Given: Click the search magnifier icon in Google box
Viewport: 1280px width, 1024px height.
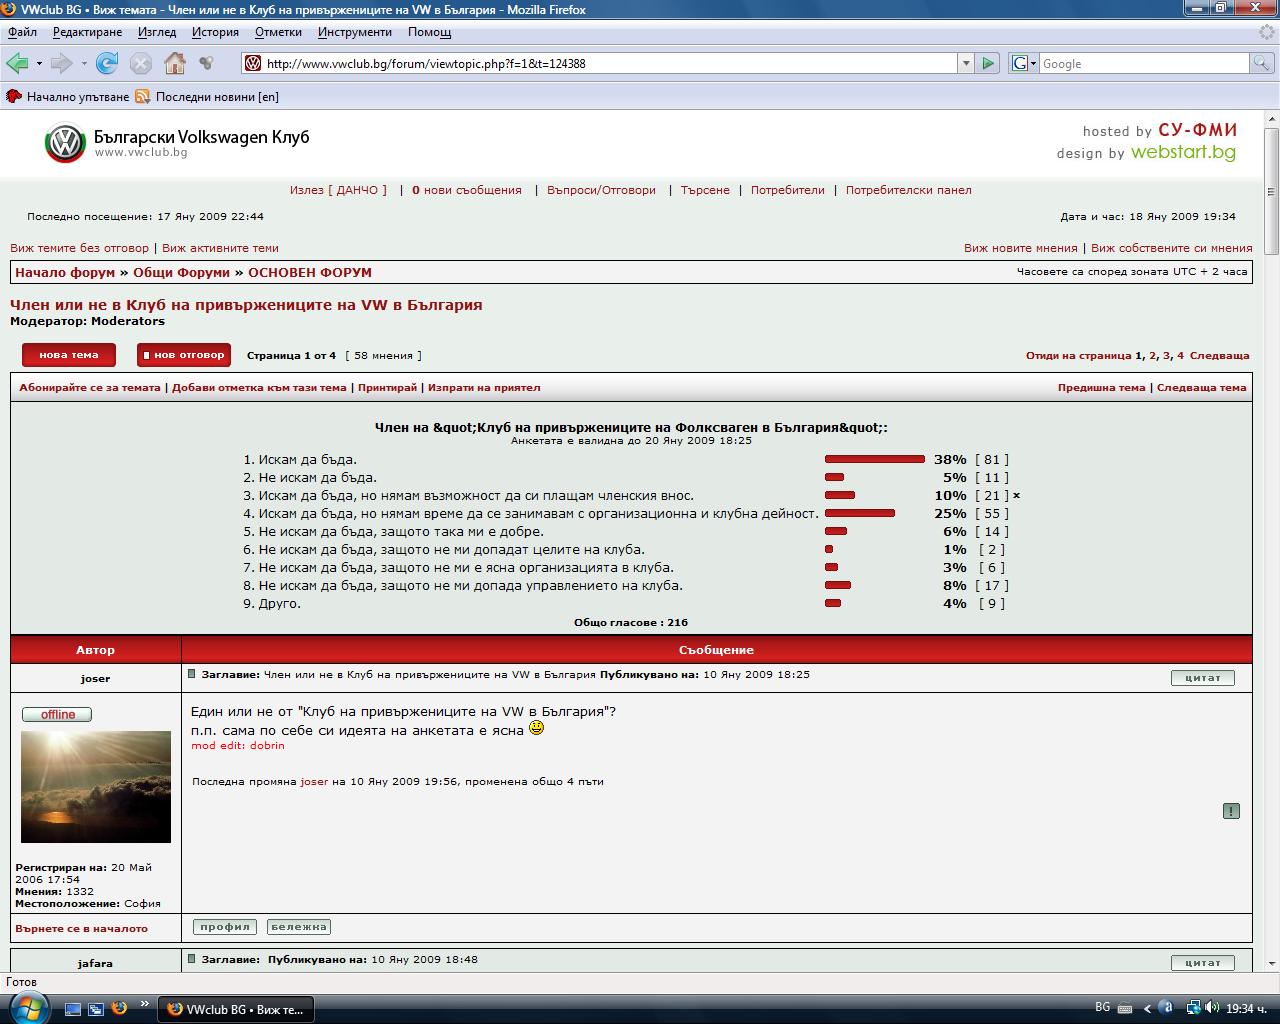Looking at the screenshot, I should (1262, 63).
